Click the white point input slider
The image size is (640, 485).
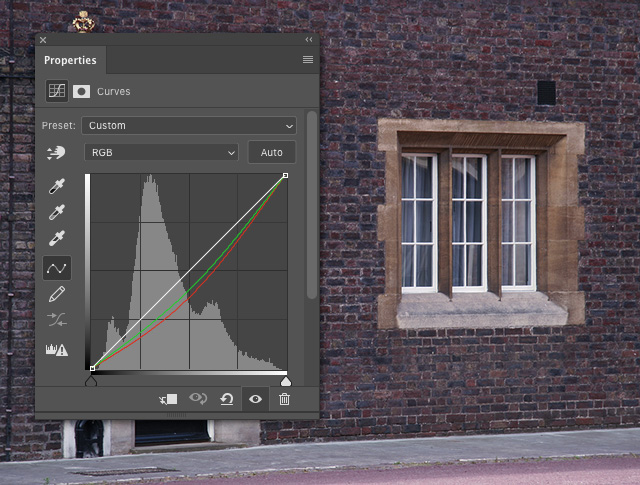[285, 381]
